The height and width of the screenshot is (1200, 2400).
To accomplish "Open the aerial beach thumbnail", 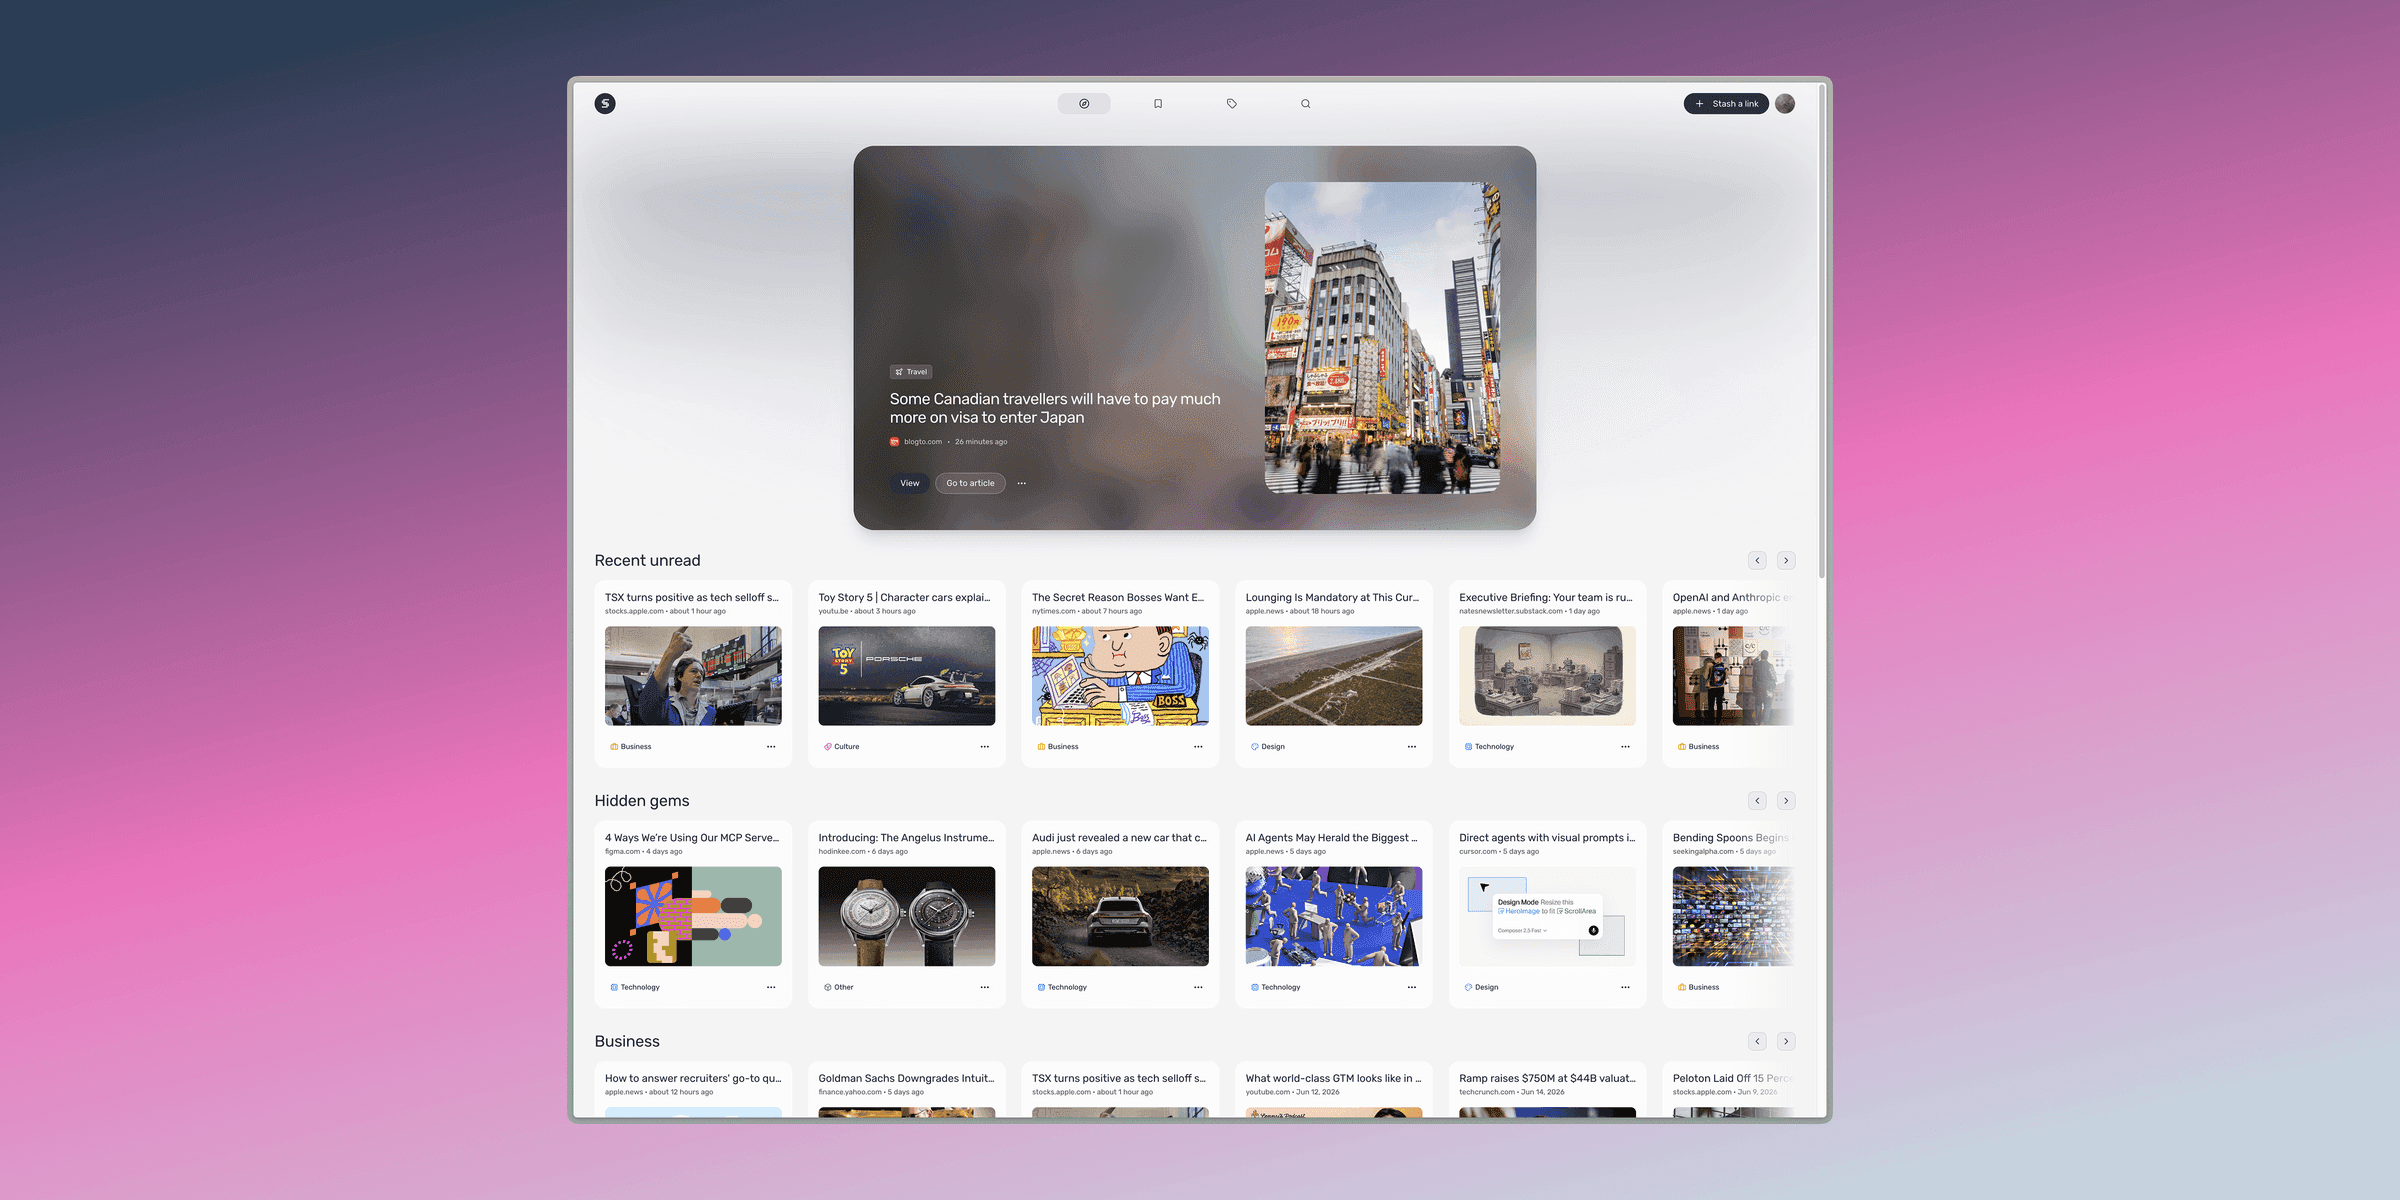I will click(1334, 676).
